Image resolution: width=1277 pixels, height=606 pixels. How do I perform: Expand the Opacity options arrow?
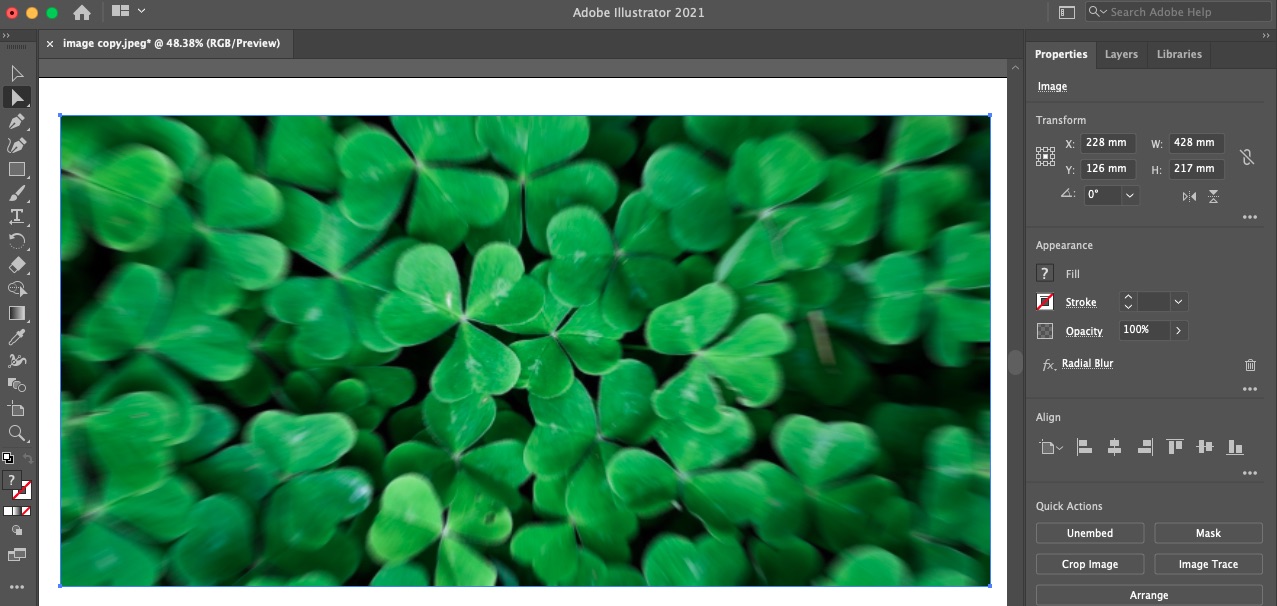point(1178,330)
